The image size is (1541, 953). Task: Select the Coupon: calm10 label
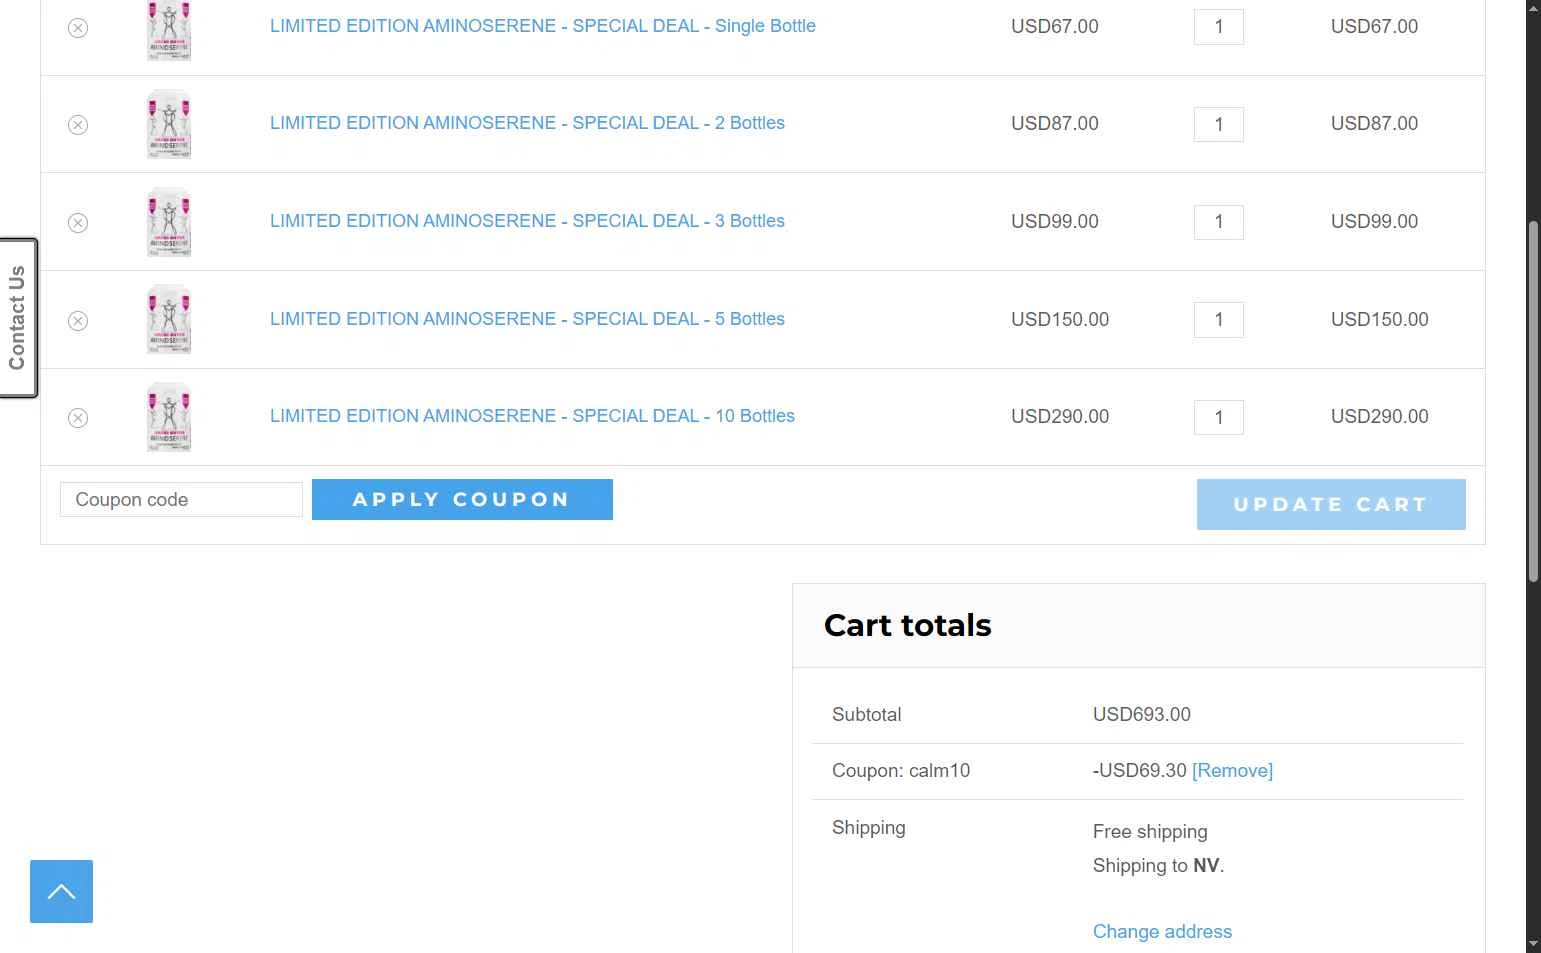pos(901,771)
